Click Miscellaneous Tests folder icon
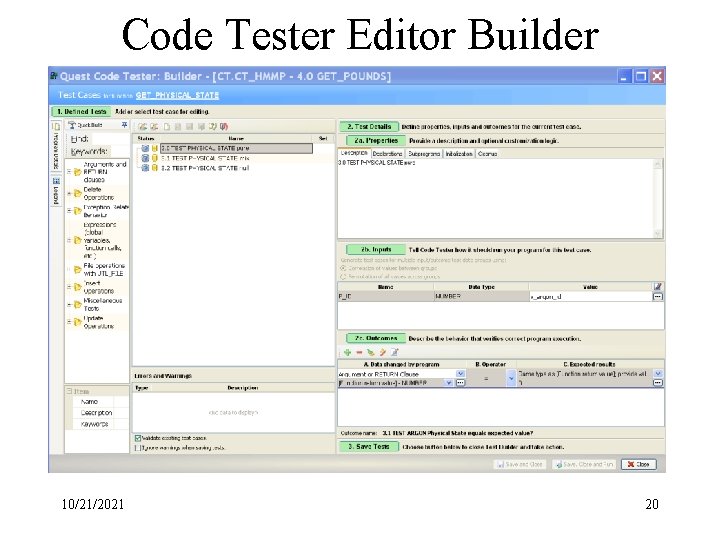This screenshot has height=540, width=720. (78, 304)
